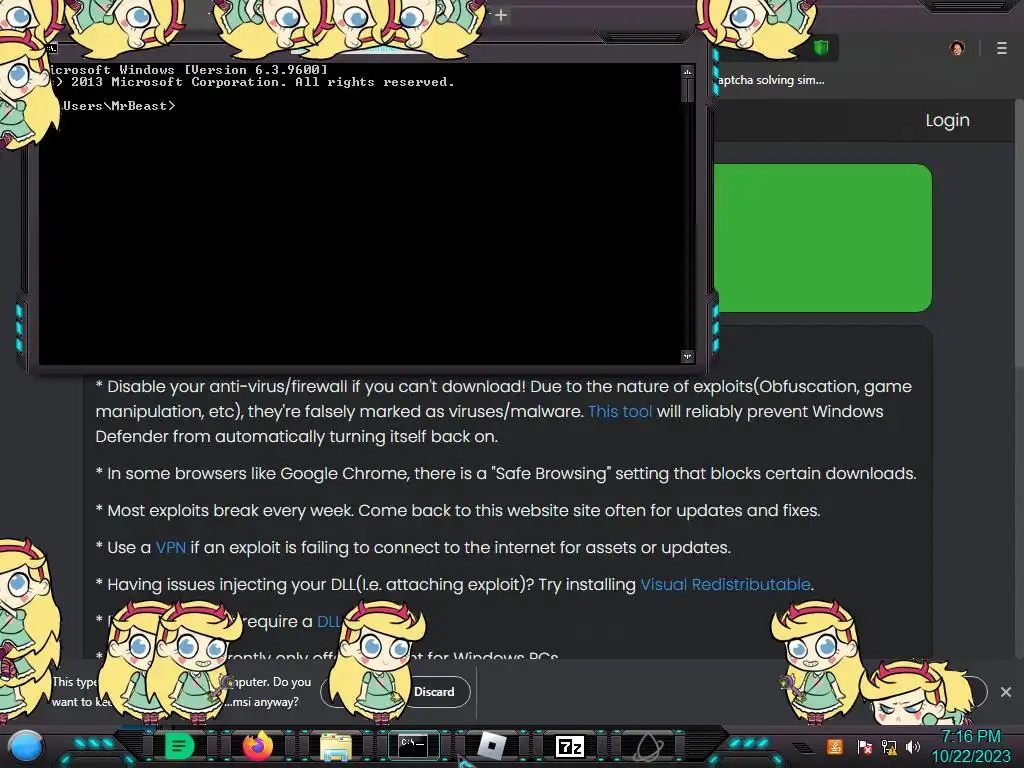
Task: Click the browser page vertical scrollbar
Action: 1019,232
